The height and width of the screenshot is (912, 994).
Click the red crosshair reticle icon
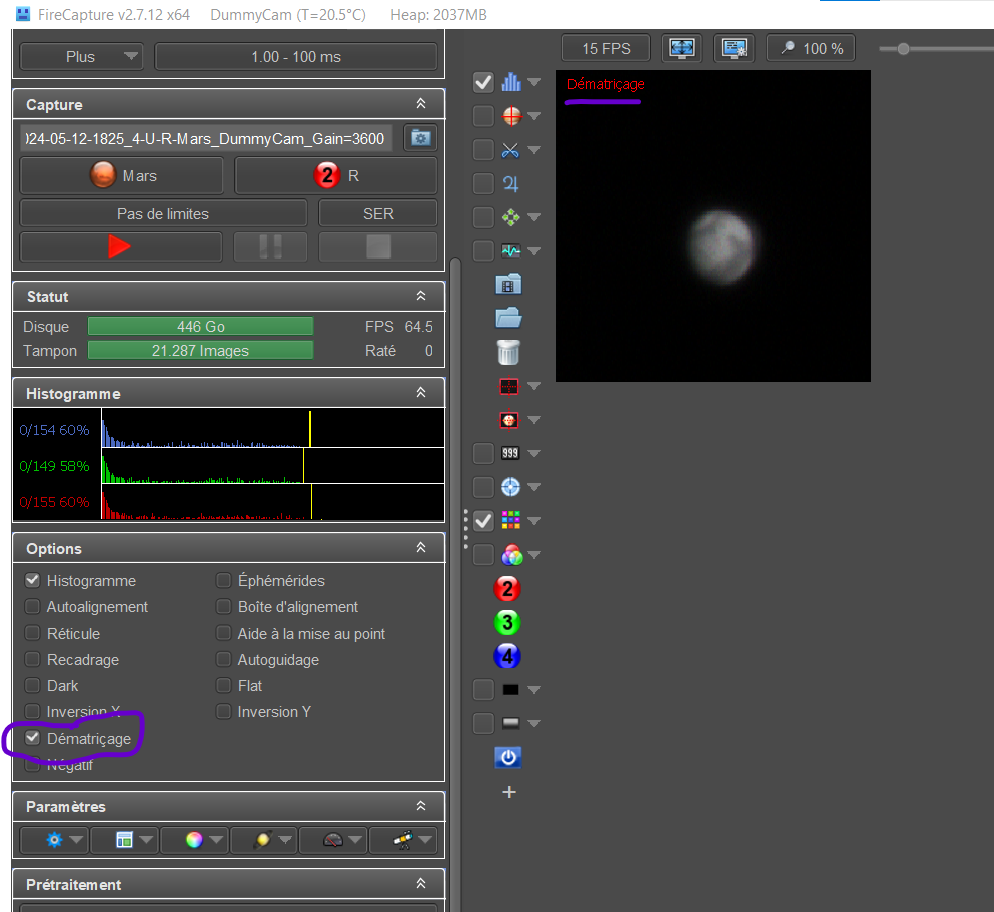(x=511, y=116)
